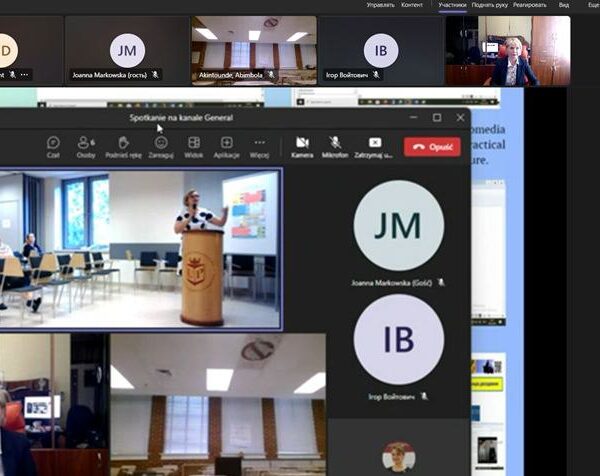Select the Контент top bar item
The height and width of the screenshot is (476, 600).
pyautogui.click(x=412, y=5)
